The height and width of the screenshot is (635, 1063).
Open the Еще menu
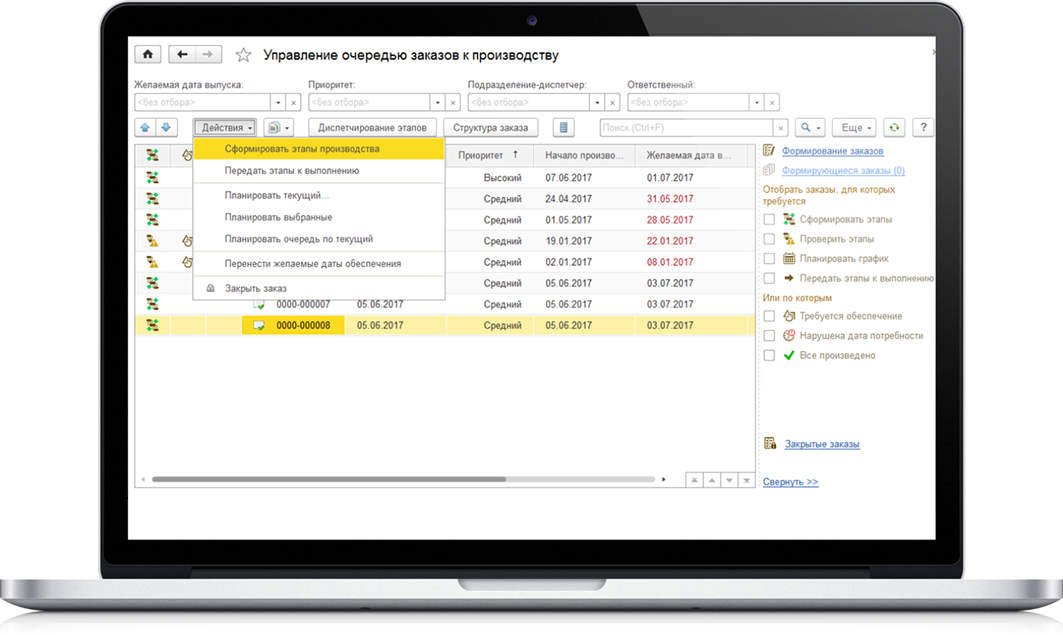coord(854,127)
